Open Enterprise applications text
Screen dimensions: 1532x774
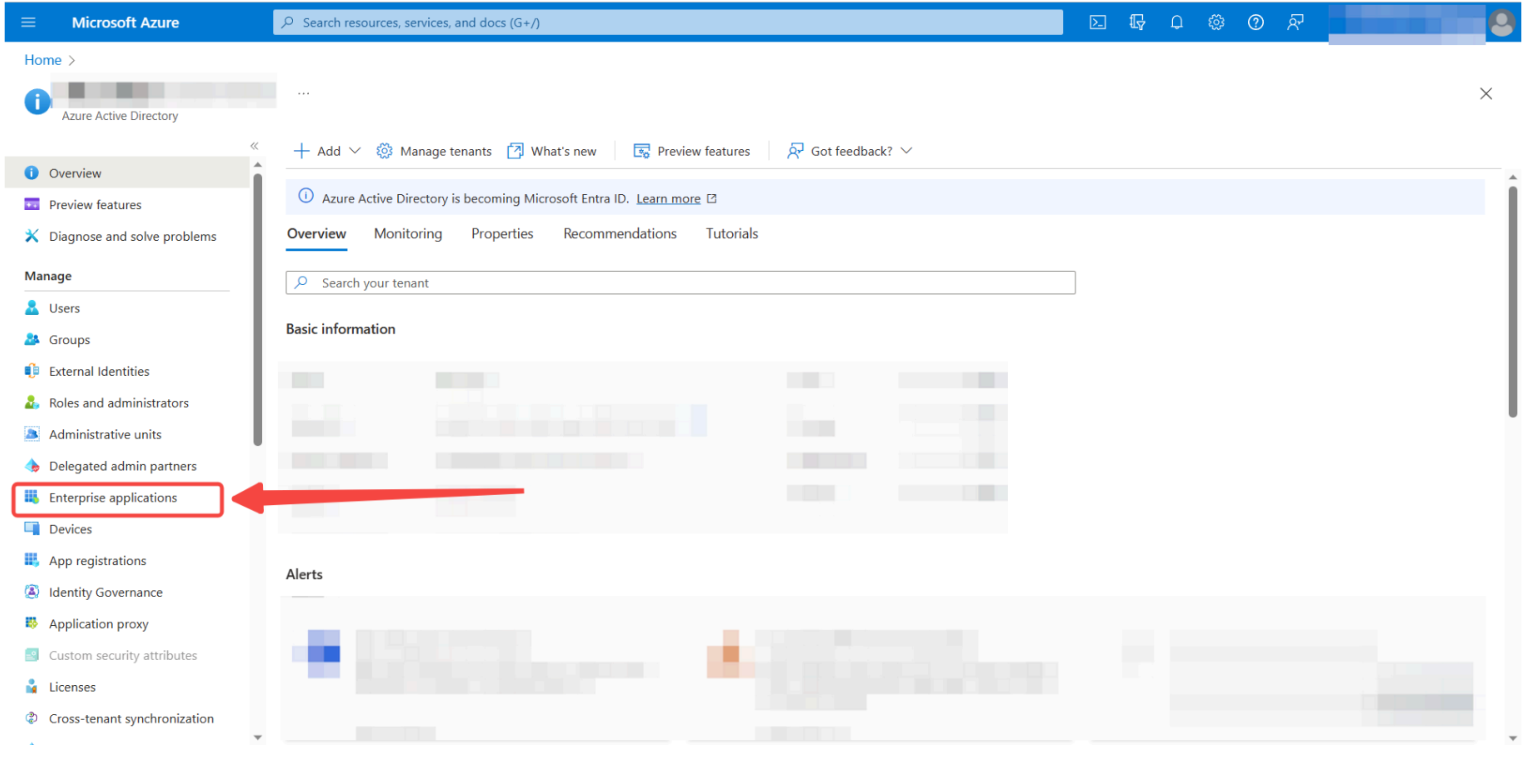coord(113,497)
